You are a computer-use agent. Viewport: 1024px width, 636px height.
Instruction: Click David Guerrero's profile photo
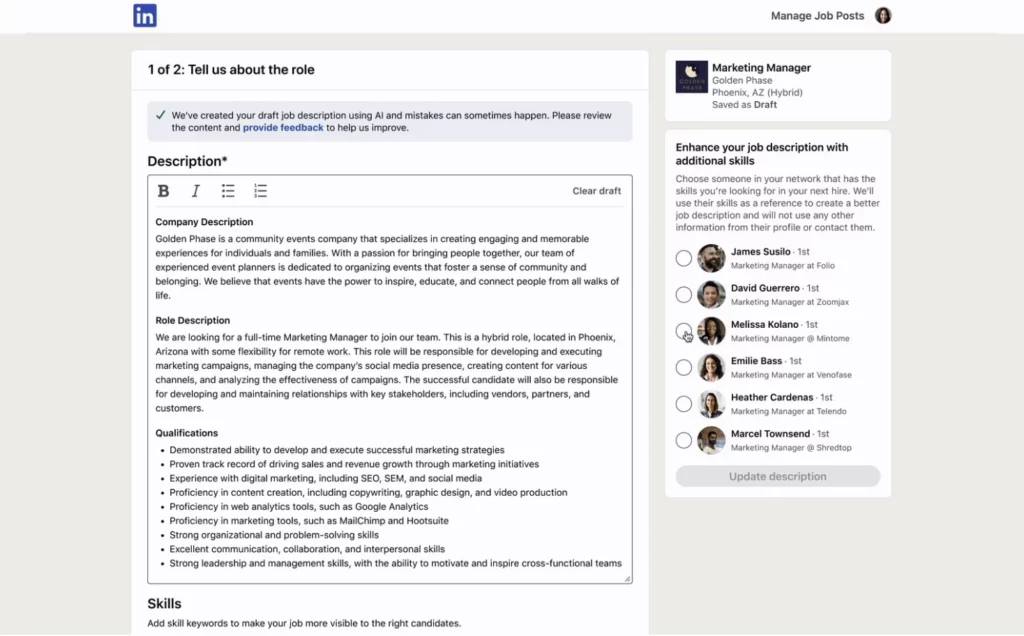(x=711, y=294)
